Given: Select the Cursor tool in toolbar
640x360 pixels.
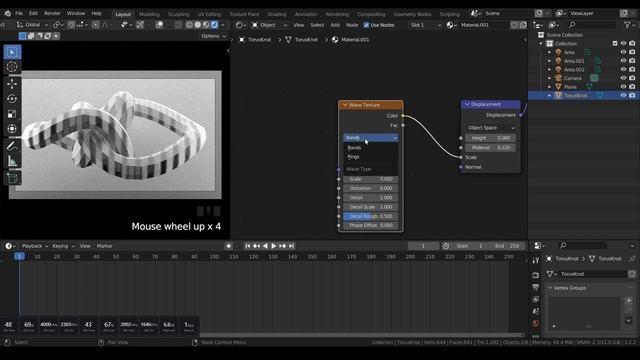Looking at the screenshot, I should [x=12, y=67].
